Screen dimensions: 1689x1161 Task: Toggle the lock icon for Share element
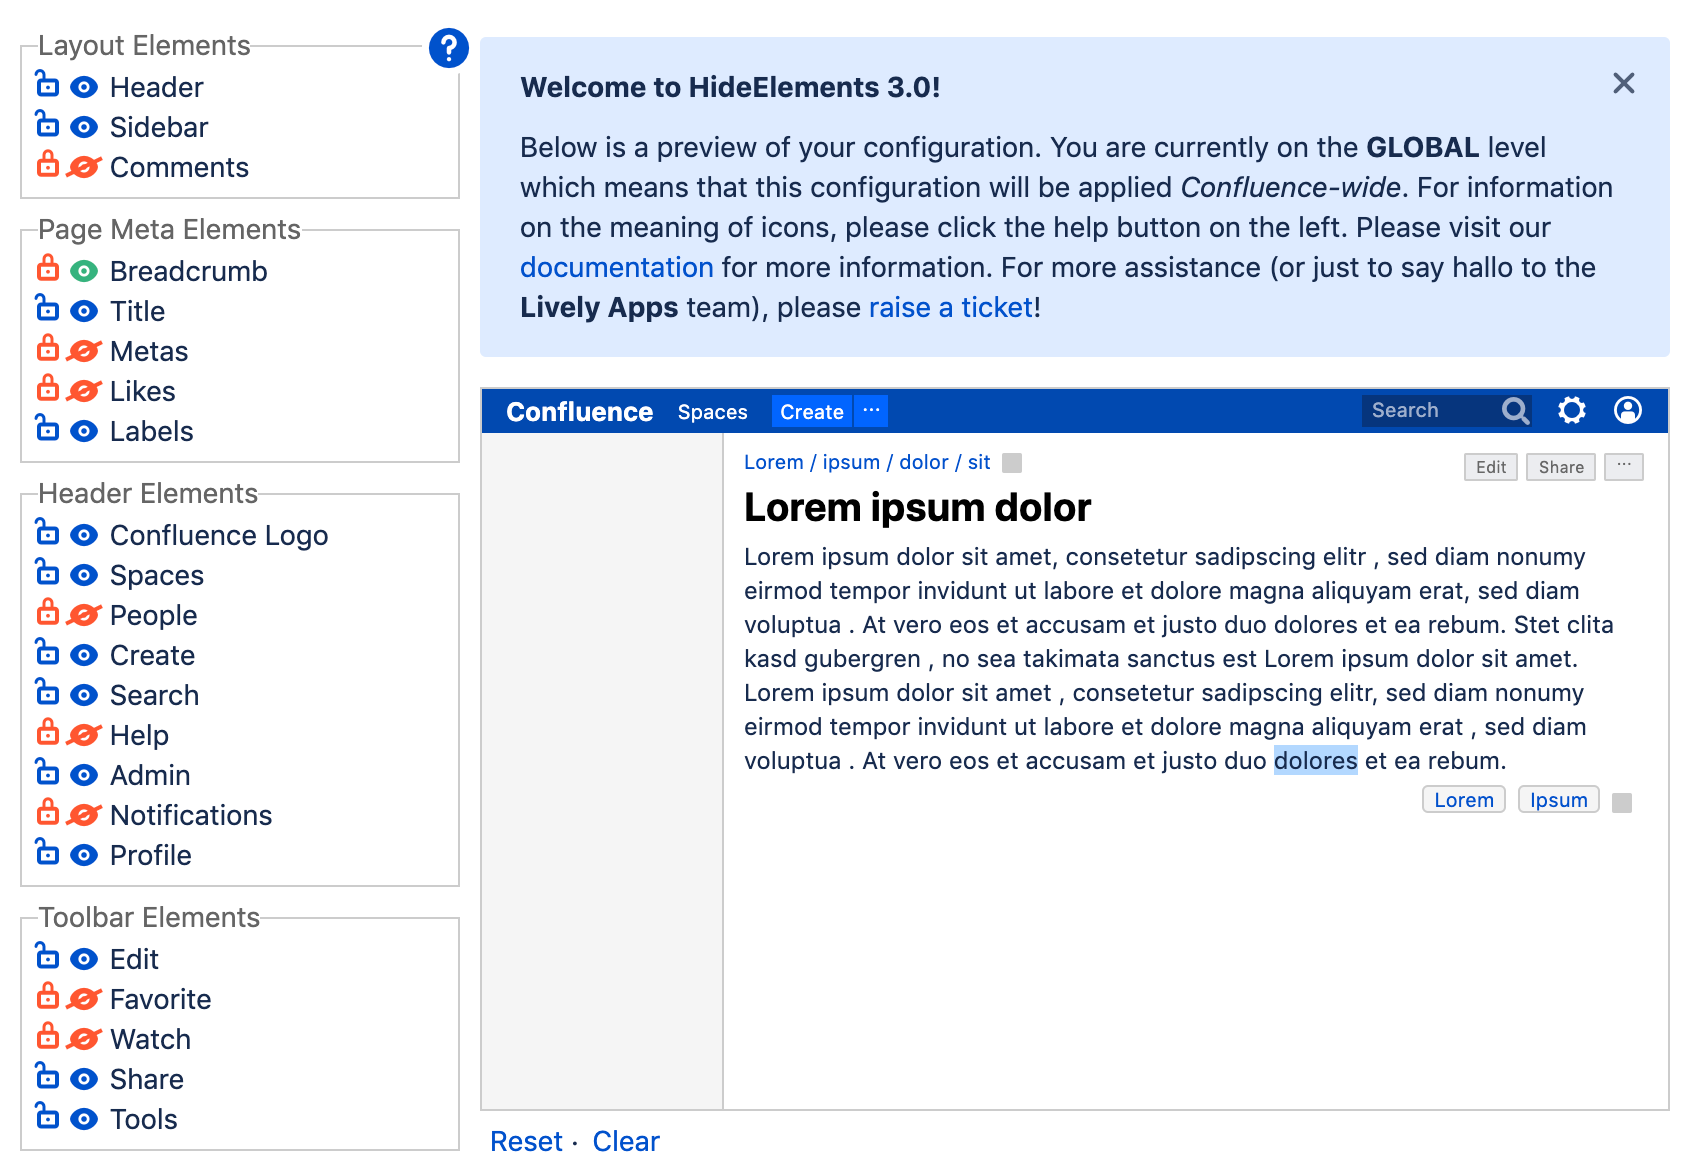[x=47, y=1076]
